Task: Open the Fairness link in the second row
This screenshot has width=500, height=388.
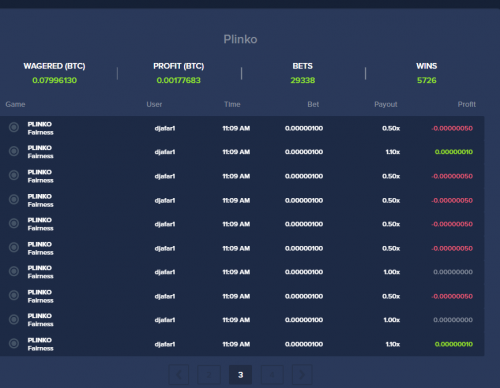Action: pyautogui.click(x=41, y=156)
